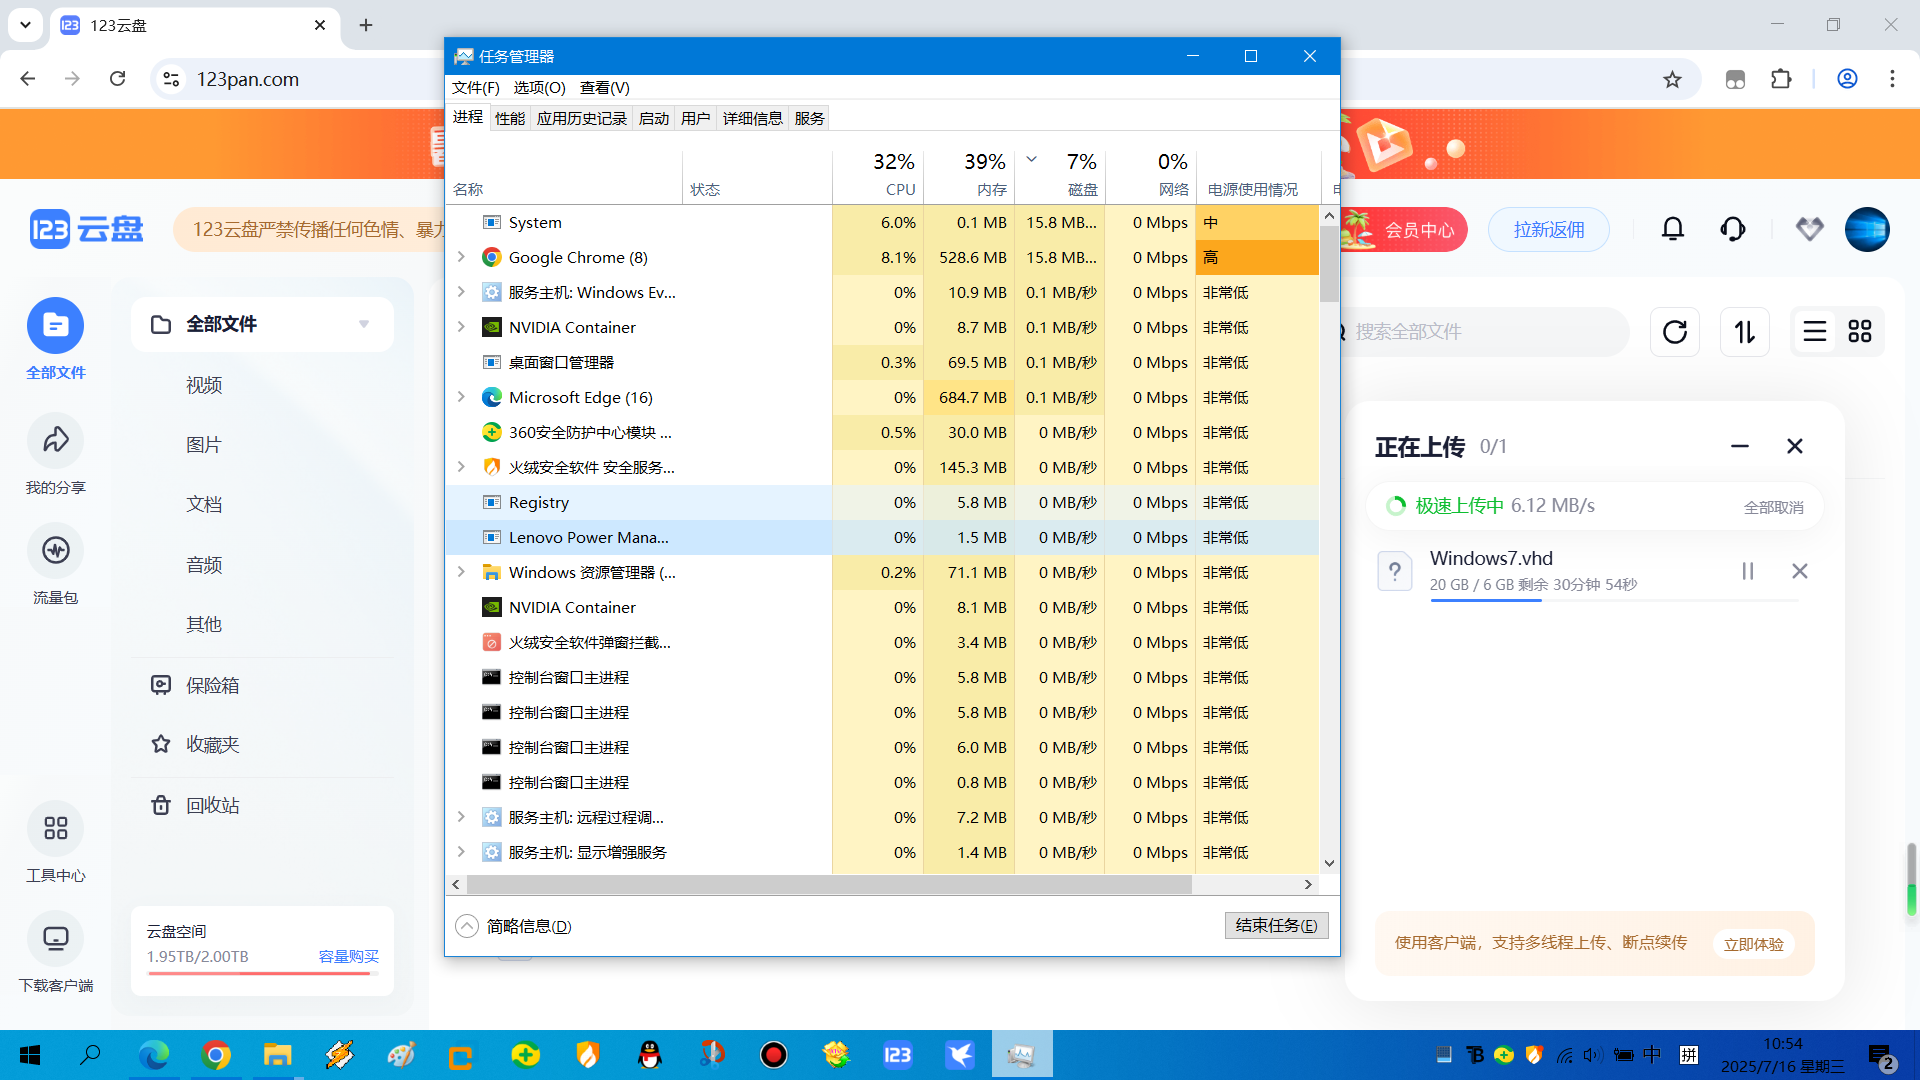Click 结束任务 button
This screenshot has width=1920, height=1080.
pos(1276,925)
